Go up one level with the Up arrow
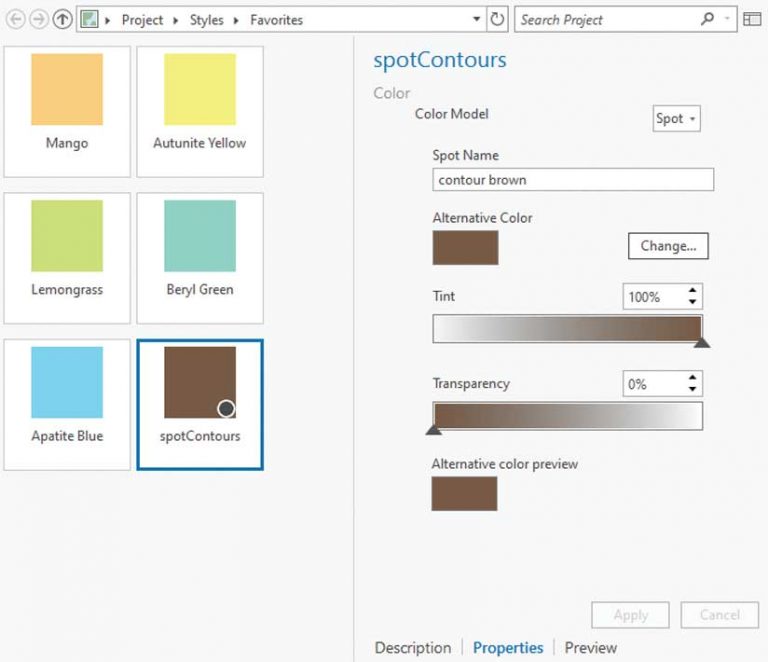Viewport: 768px width, 662px height. pos(62,20)
